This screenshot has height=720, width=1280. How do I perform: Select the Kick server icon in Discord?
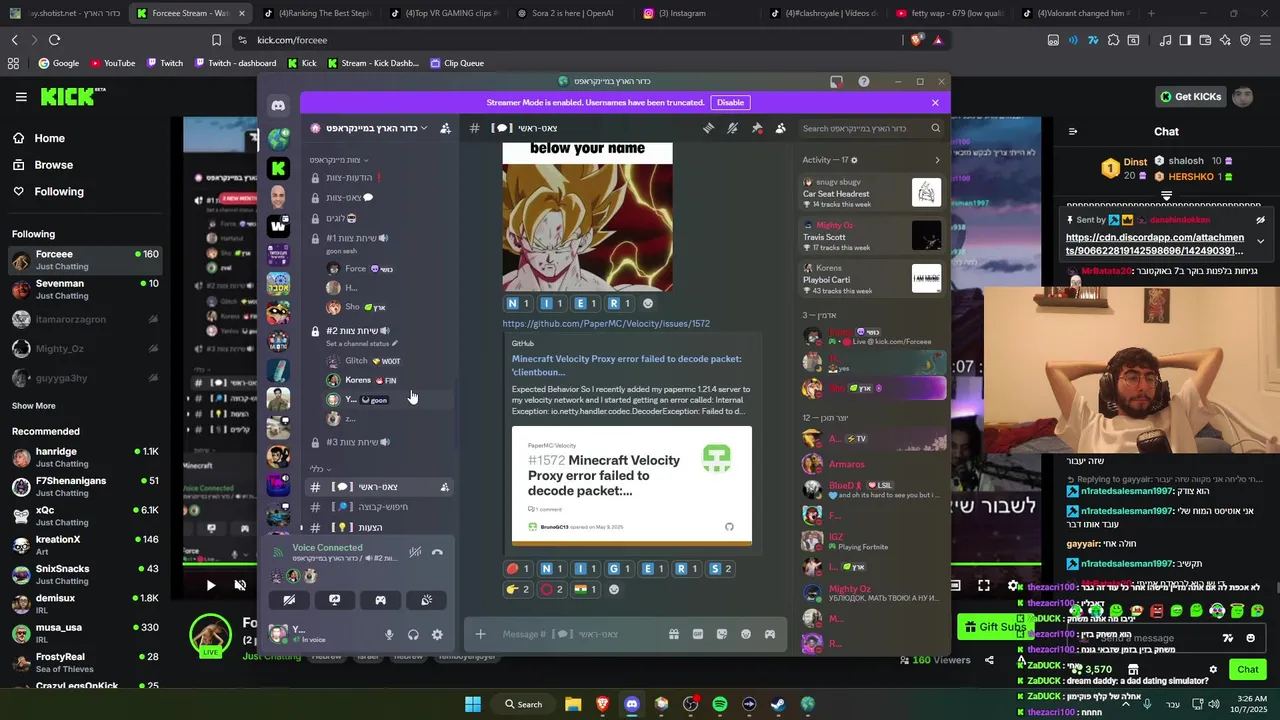click(x=279, y=168)
